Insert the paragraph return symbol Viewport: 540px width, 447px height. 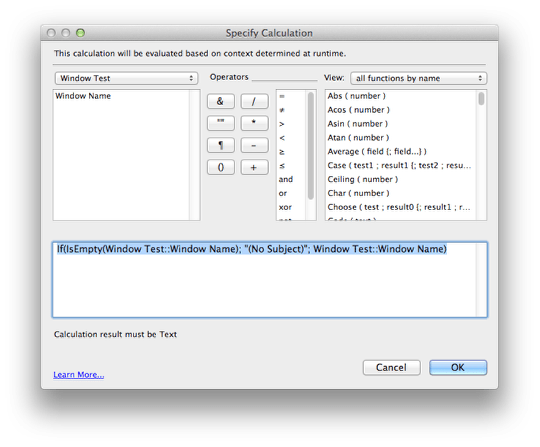[220, 145]
